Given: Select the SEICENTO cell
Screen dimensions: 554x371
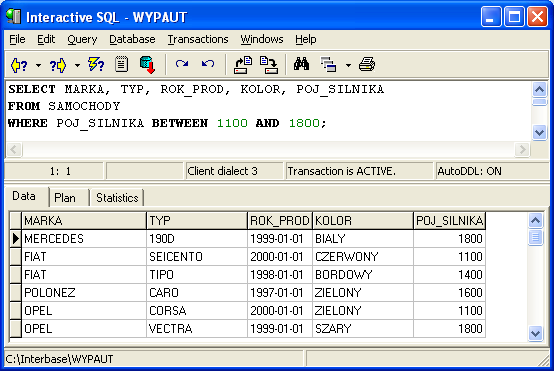Looking at the screenshot, I should pos(197,257).
